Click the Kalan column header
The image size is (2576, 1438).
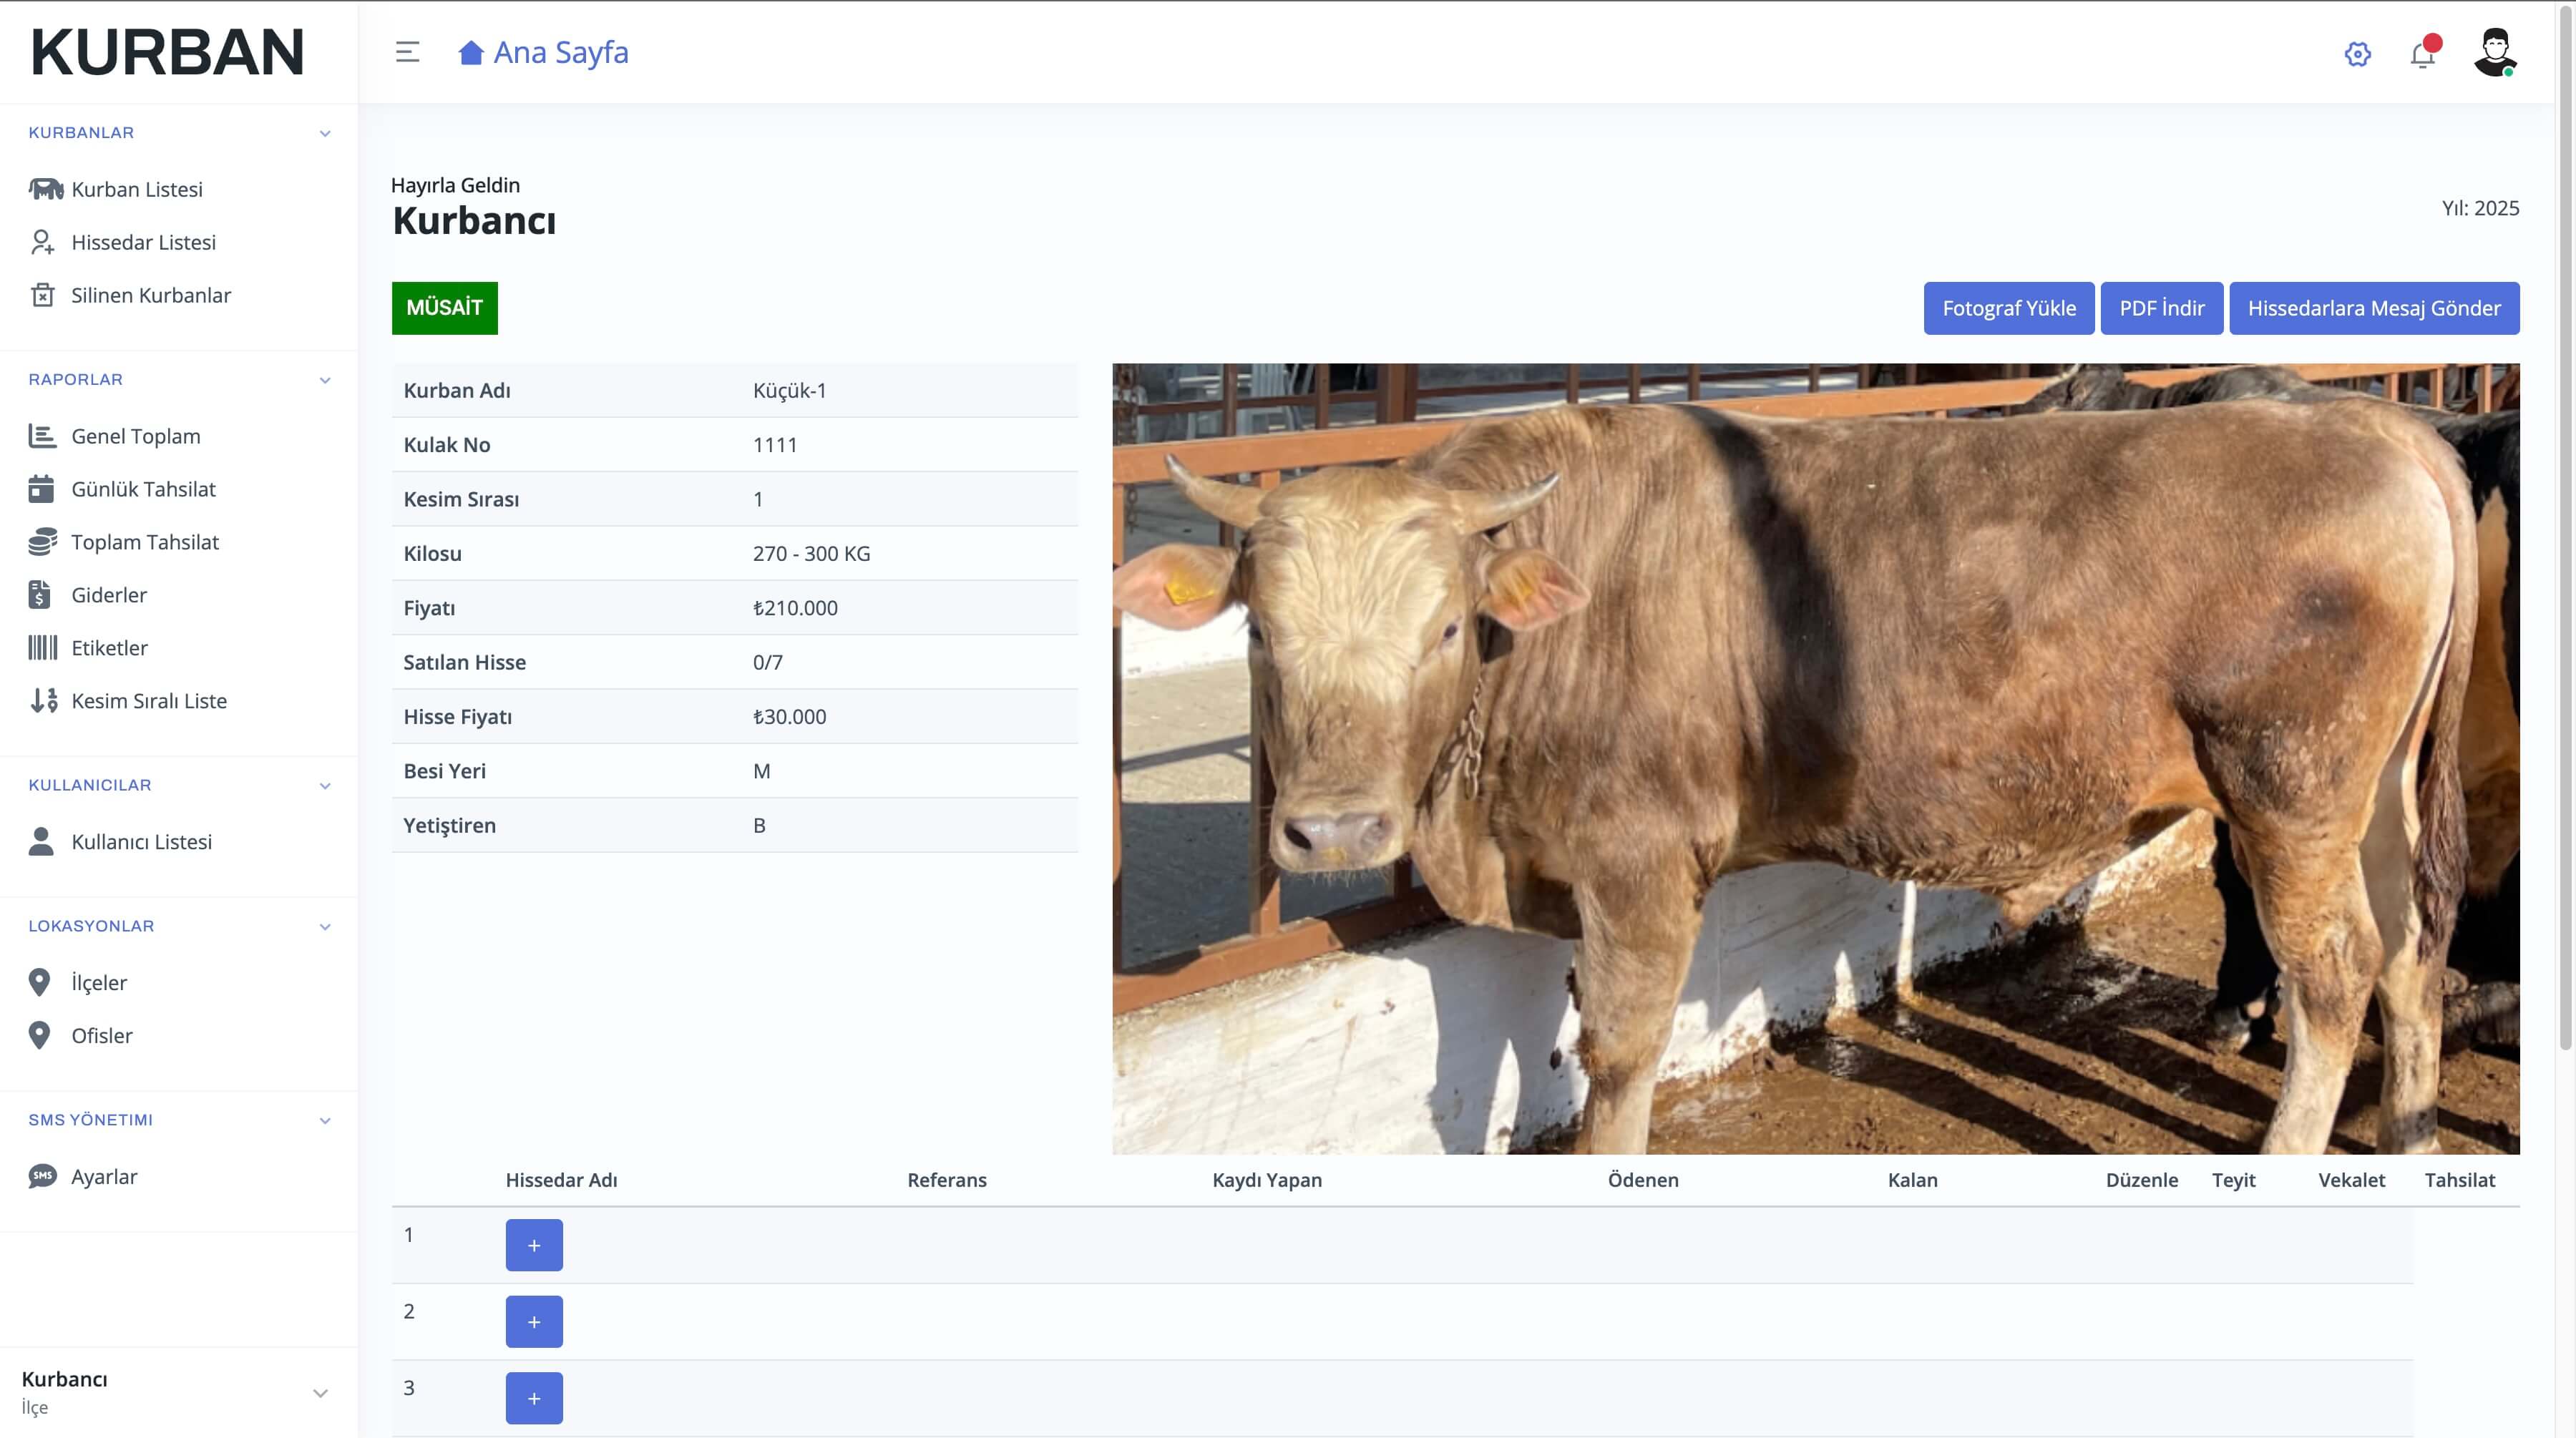coord(1912,1180)
